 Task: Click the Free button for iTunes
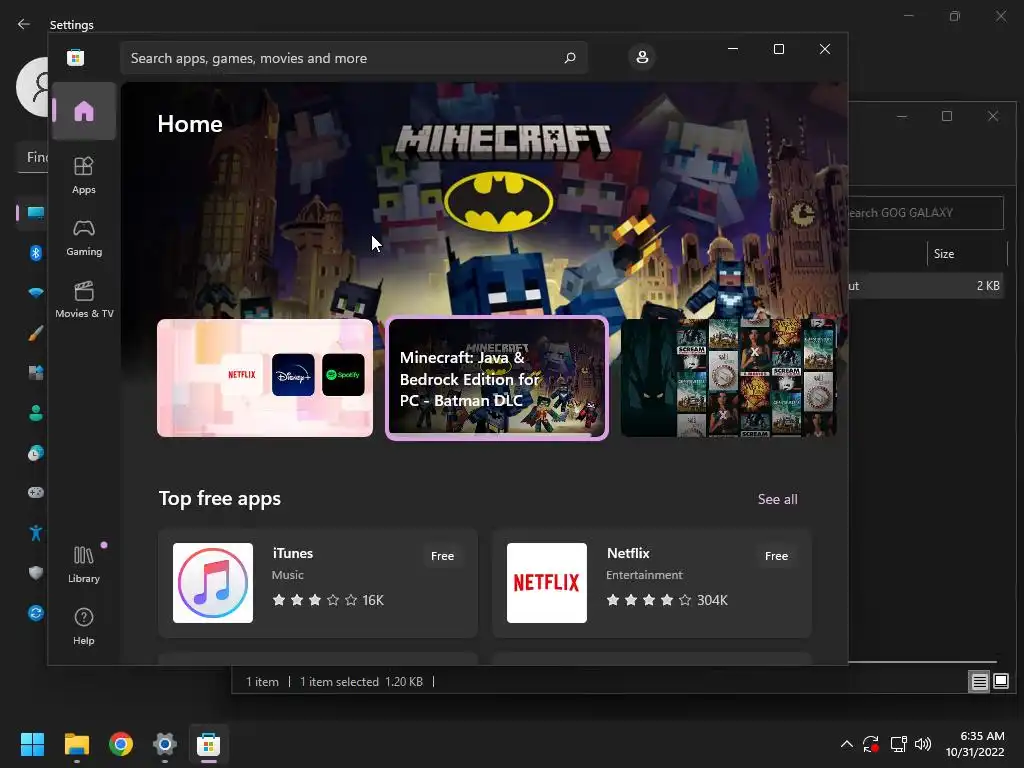[442, 556]
